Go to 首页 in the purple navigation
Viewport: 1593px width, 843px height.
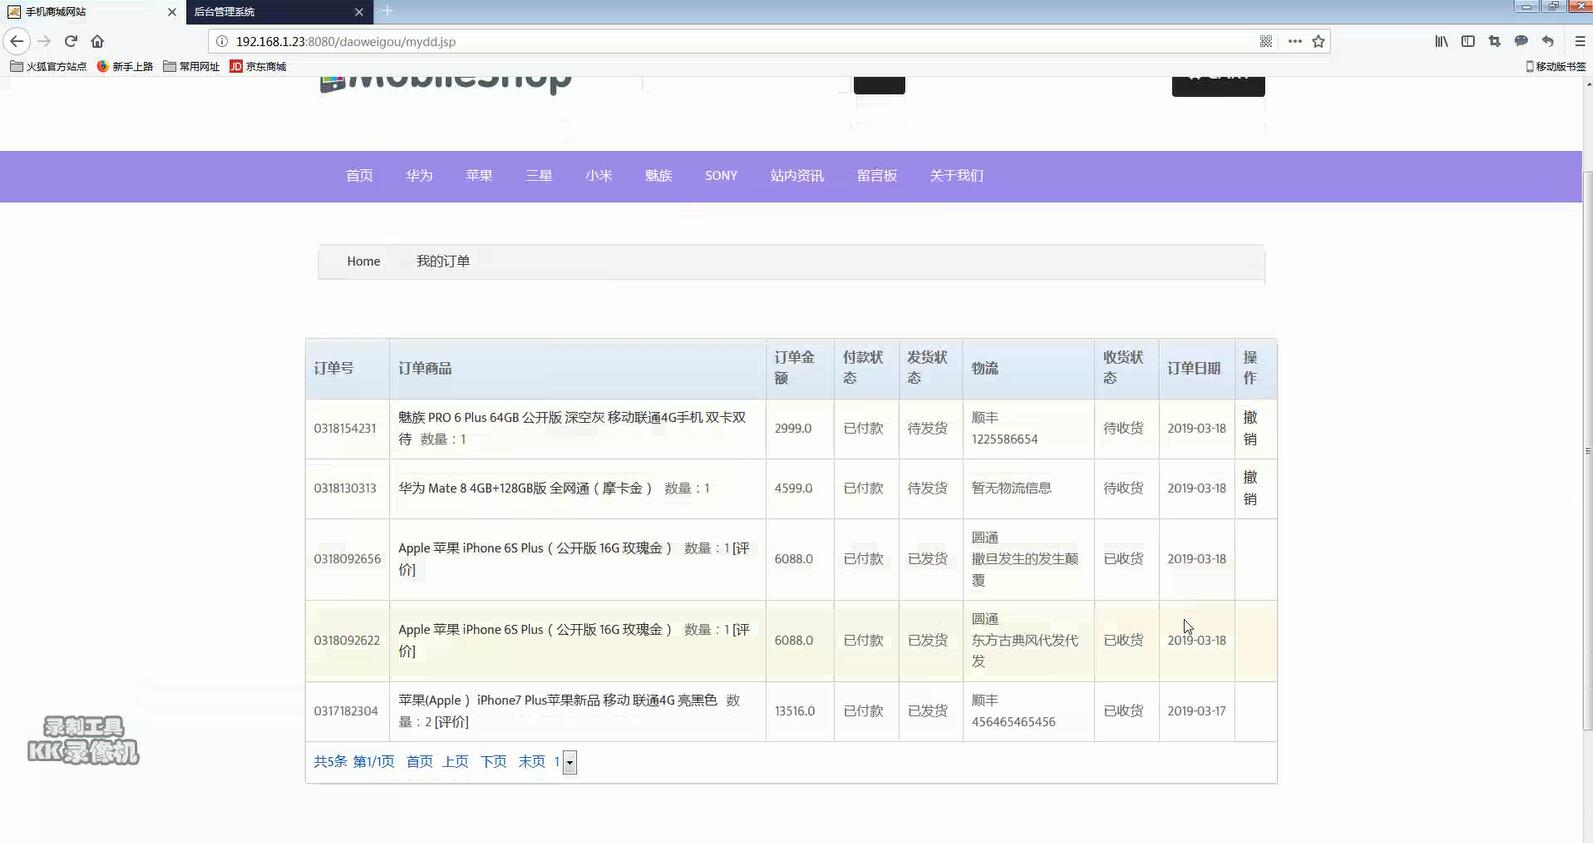pos(359,175)
